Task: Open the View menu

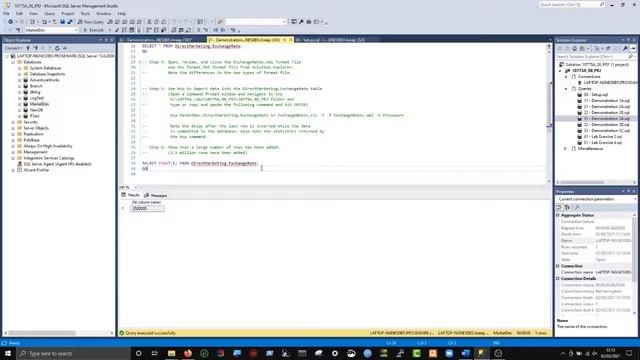Action: coord(33,13)
